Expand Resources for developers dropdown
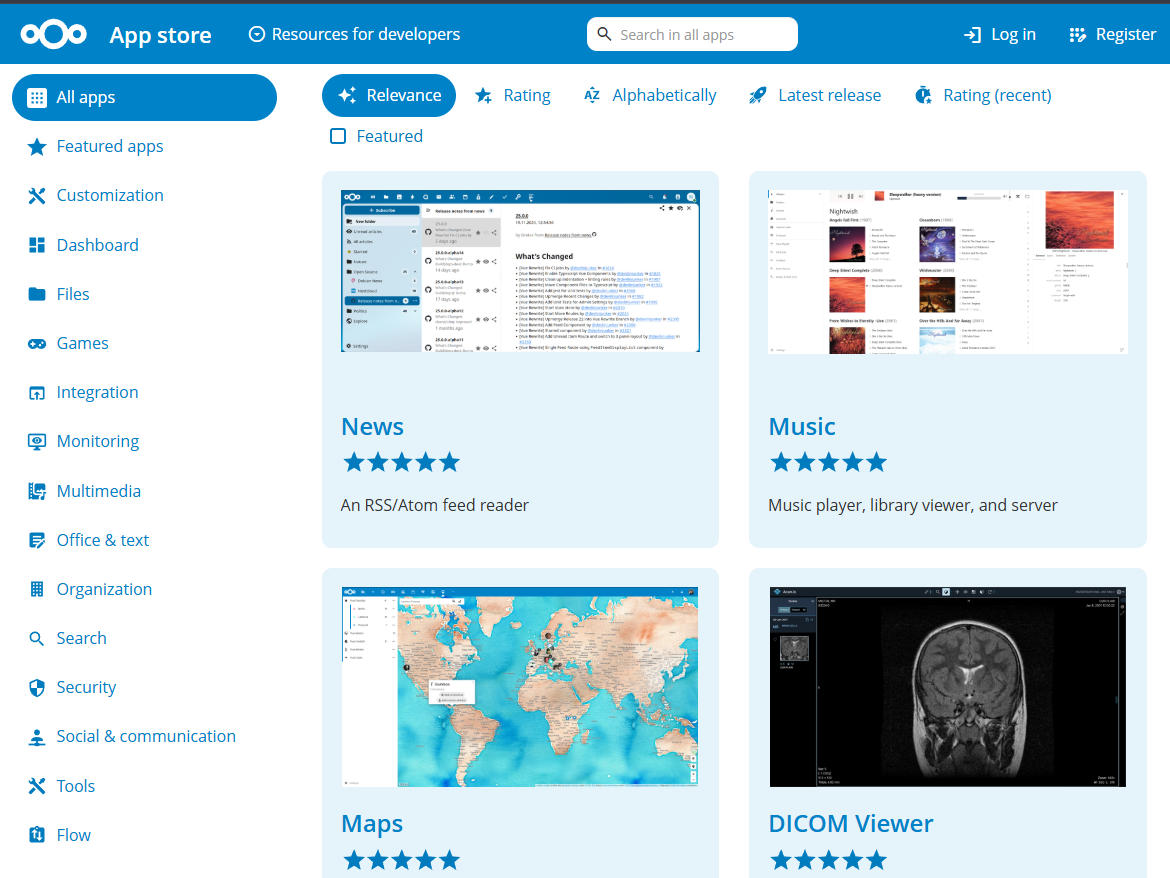 click(x=354, y=34)
